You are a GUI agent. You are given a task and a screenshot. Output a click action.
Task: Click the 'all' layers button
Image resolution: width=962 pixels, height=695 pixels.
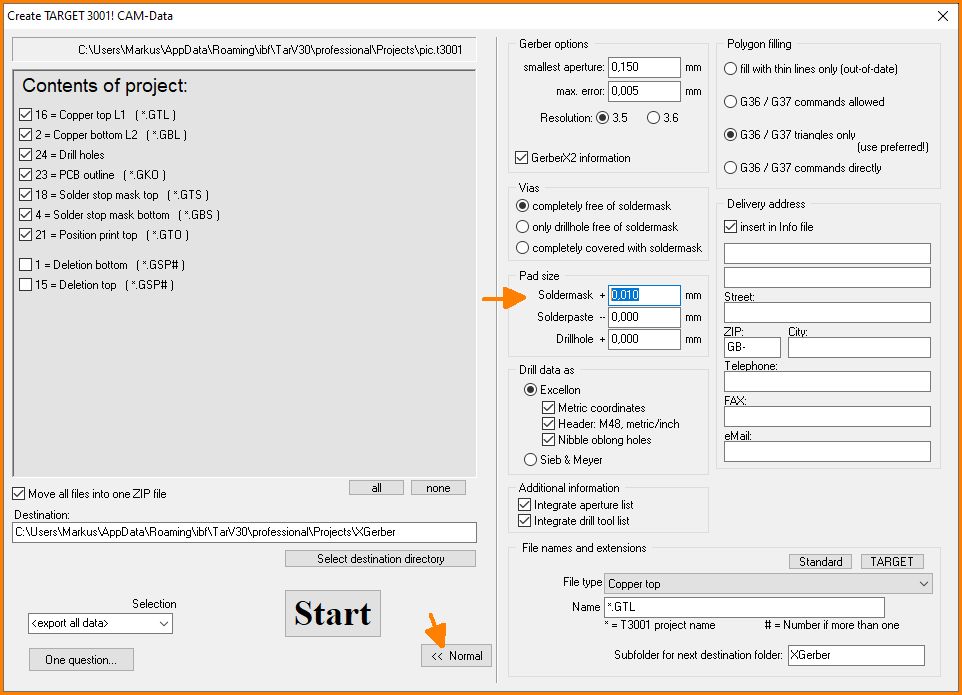376,488
